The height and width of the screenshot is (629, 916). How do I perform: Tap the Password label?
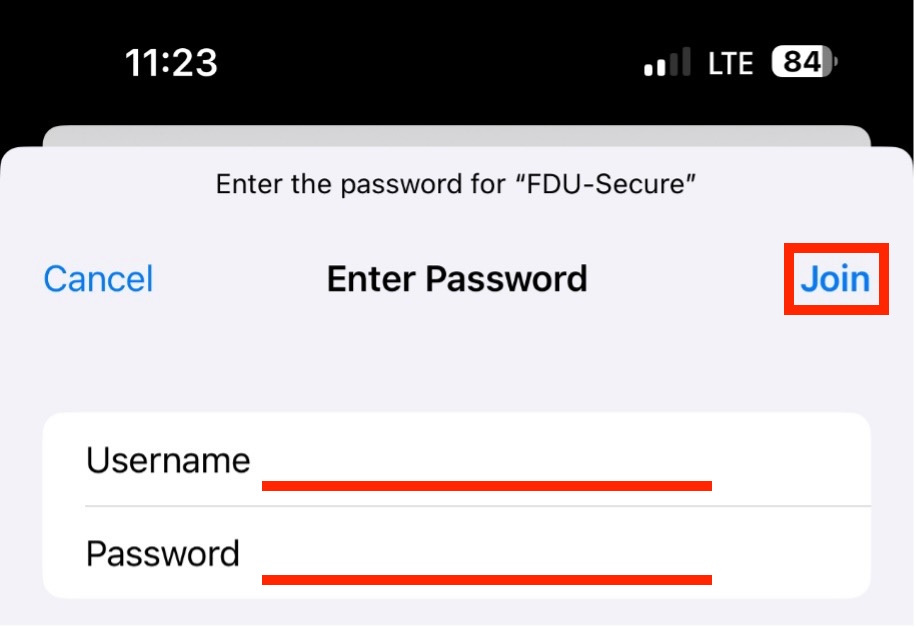coord(163,553)
